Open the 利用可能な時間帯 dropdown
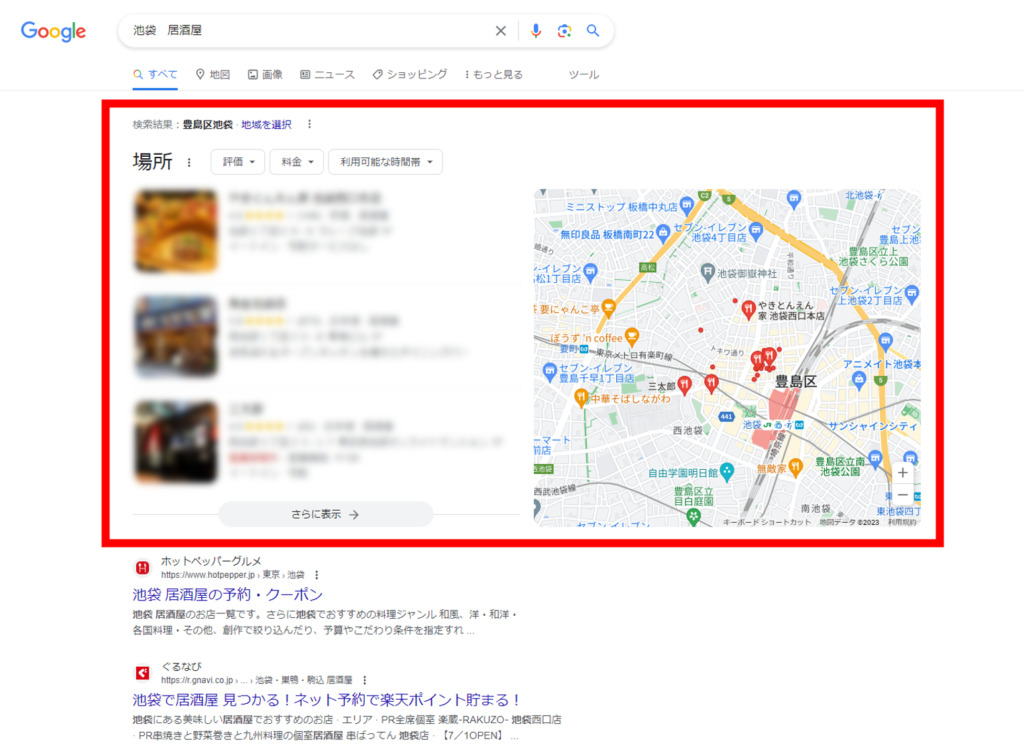The height and width of the screenshot is (754, 1024). [385, 162]
